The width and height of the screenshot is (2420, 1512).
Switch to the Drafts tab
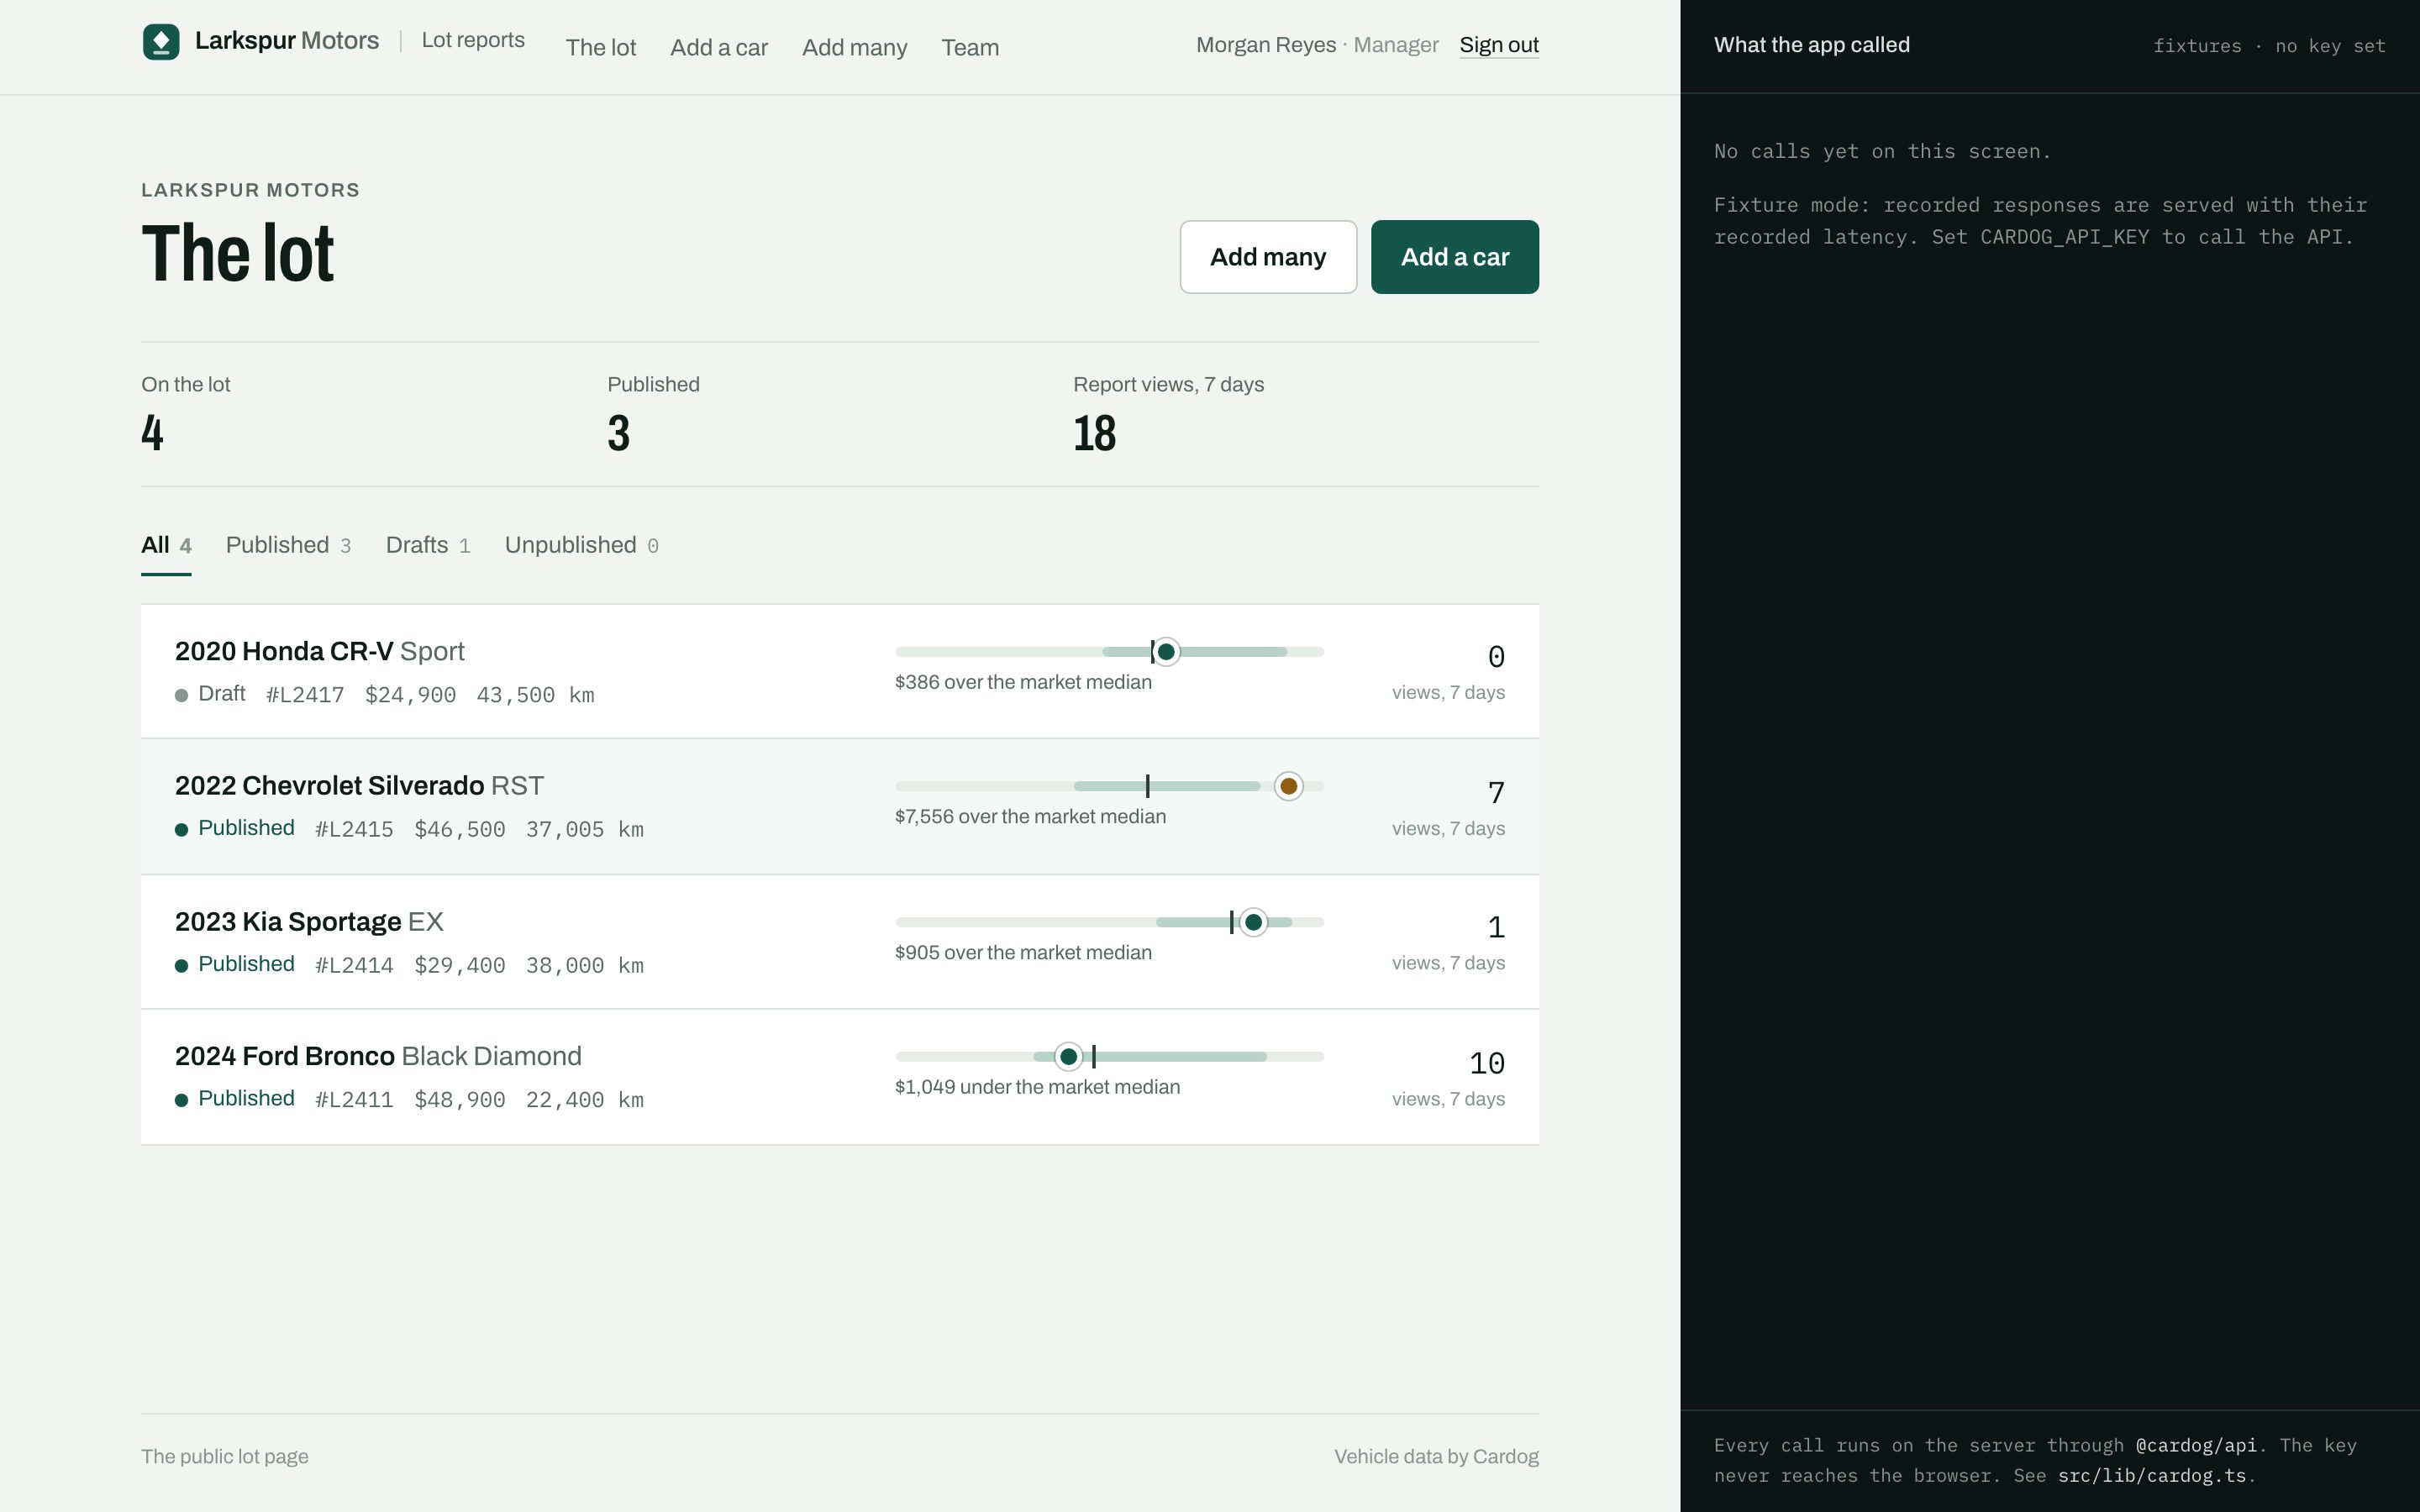pyautogui.click(x=428, y=546)
